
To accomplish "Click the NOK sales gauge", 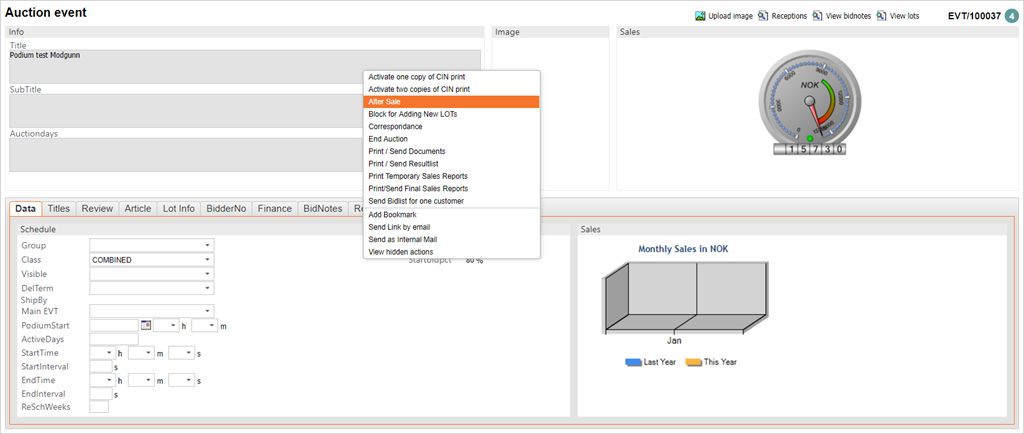I will click(808, 105).
